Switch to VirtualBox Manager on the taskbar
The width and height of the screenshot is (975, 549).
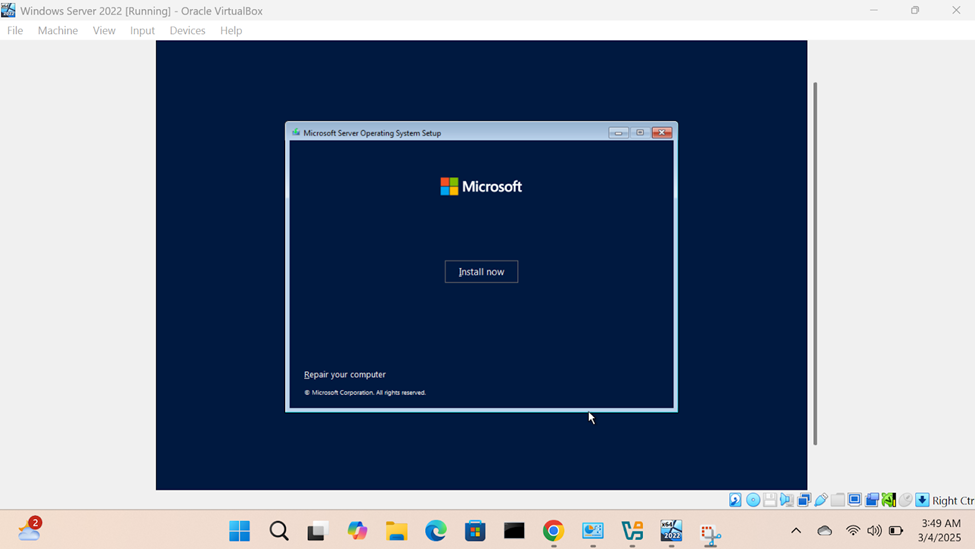pyautogui.click(x=632, y=531)
